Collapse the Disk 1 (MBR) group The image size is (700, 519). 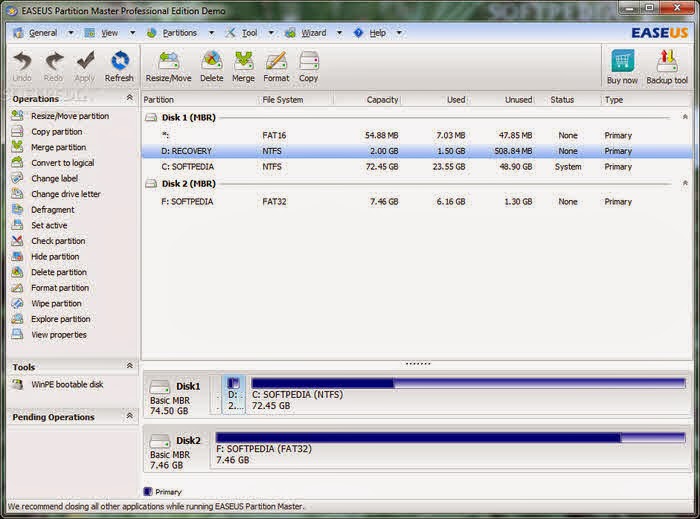click(685, 117)
